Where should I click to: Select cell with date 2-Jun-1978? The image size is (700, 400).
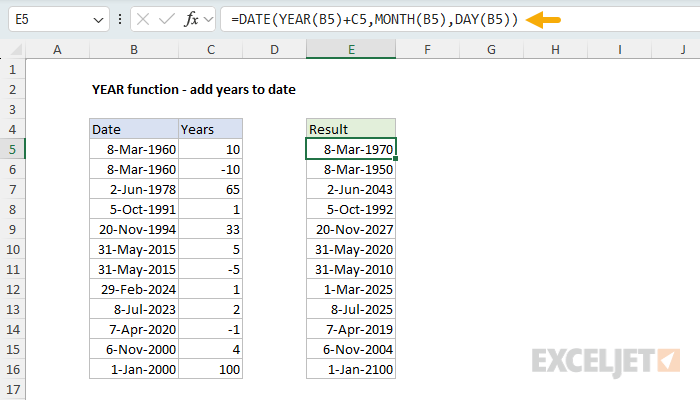(134, 189)
